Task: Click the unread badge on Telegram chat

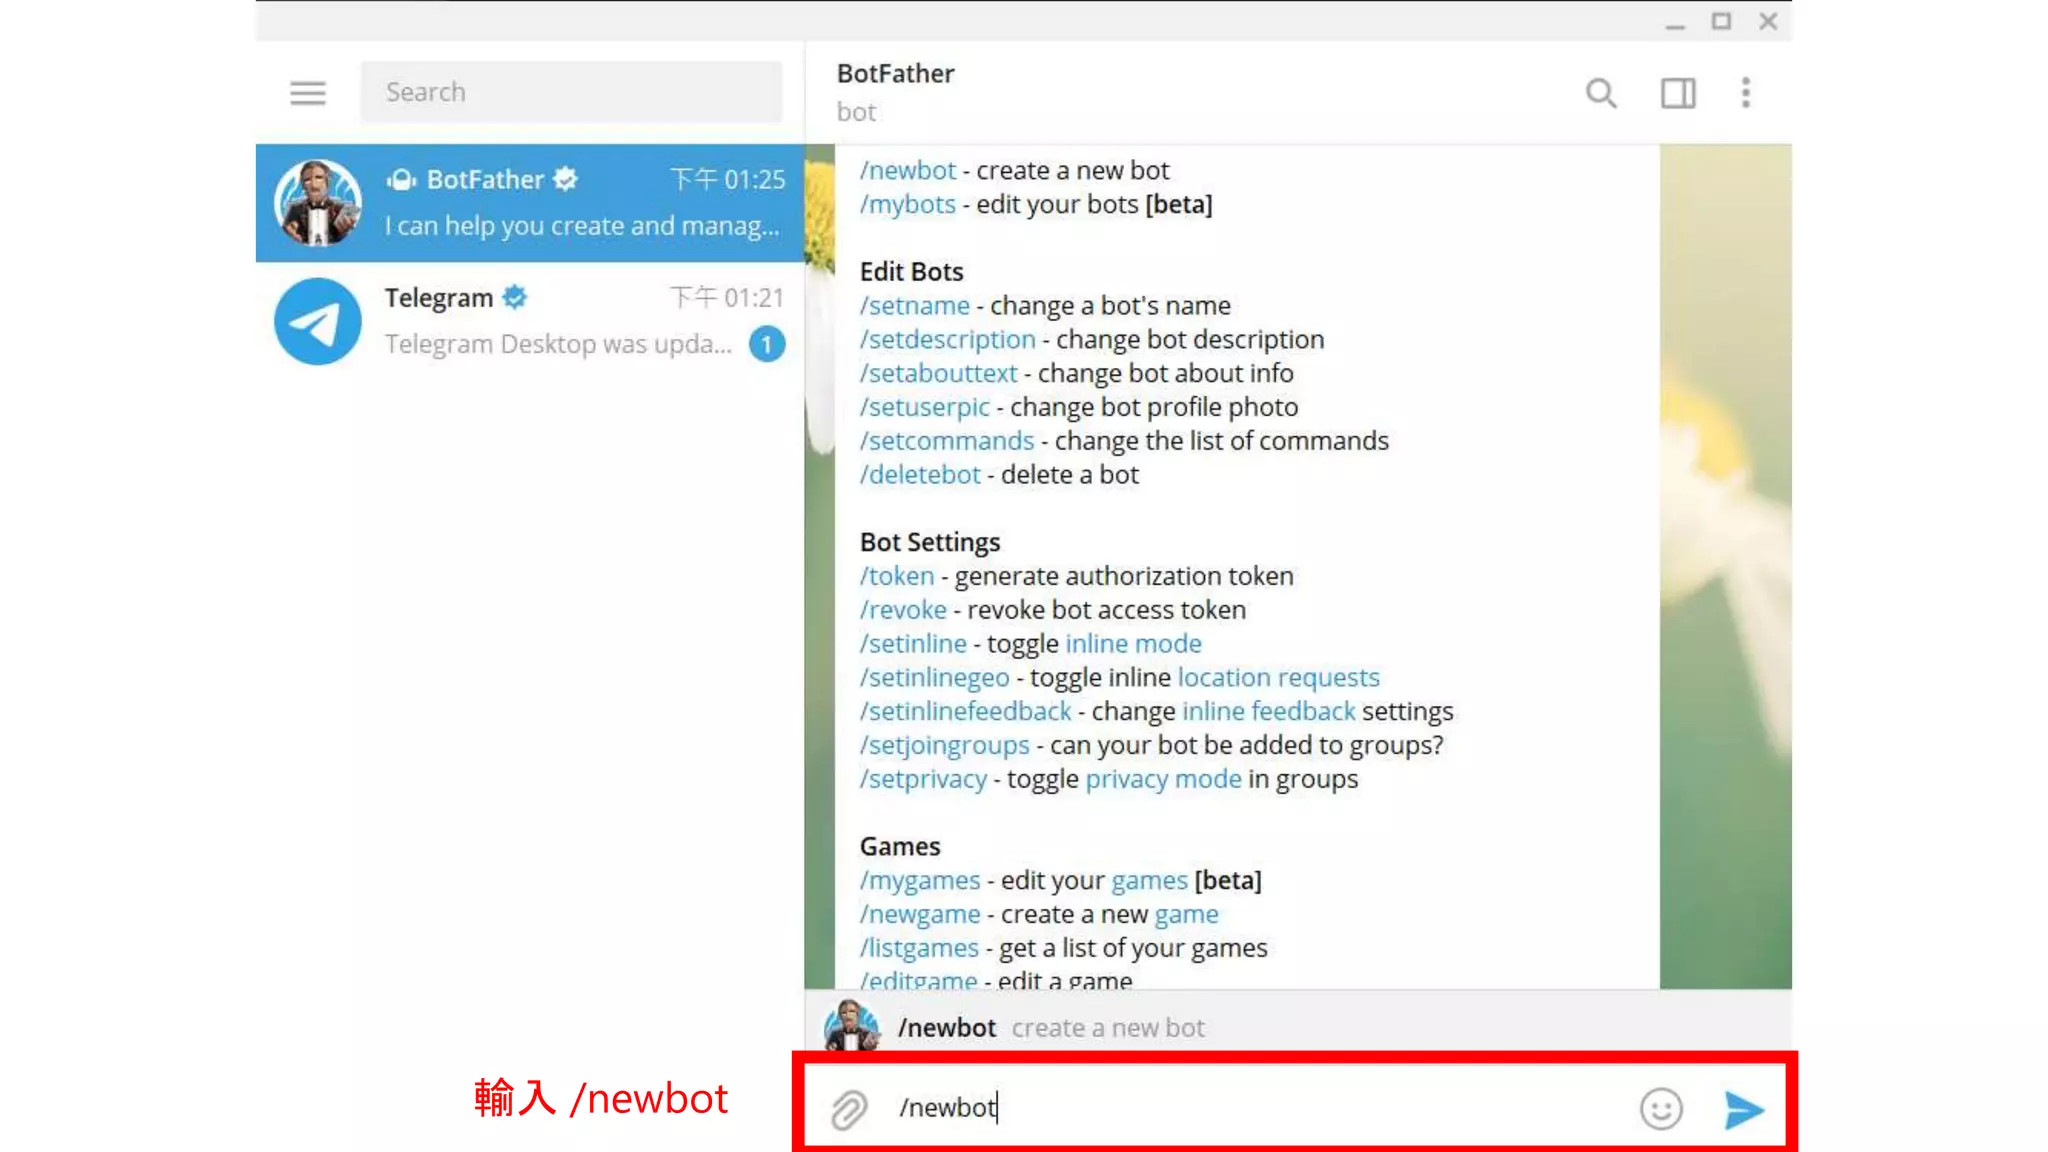Action: (767, 345)
